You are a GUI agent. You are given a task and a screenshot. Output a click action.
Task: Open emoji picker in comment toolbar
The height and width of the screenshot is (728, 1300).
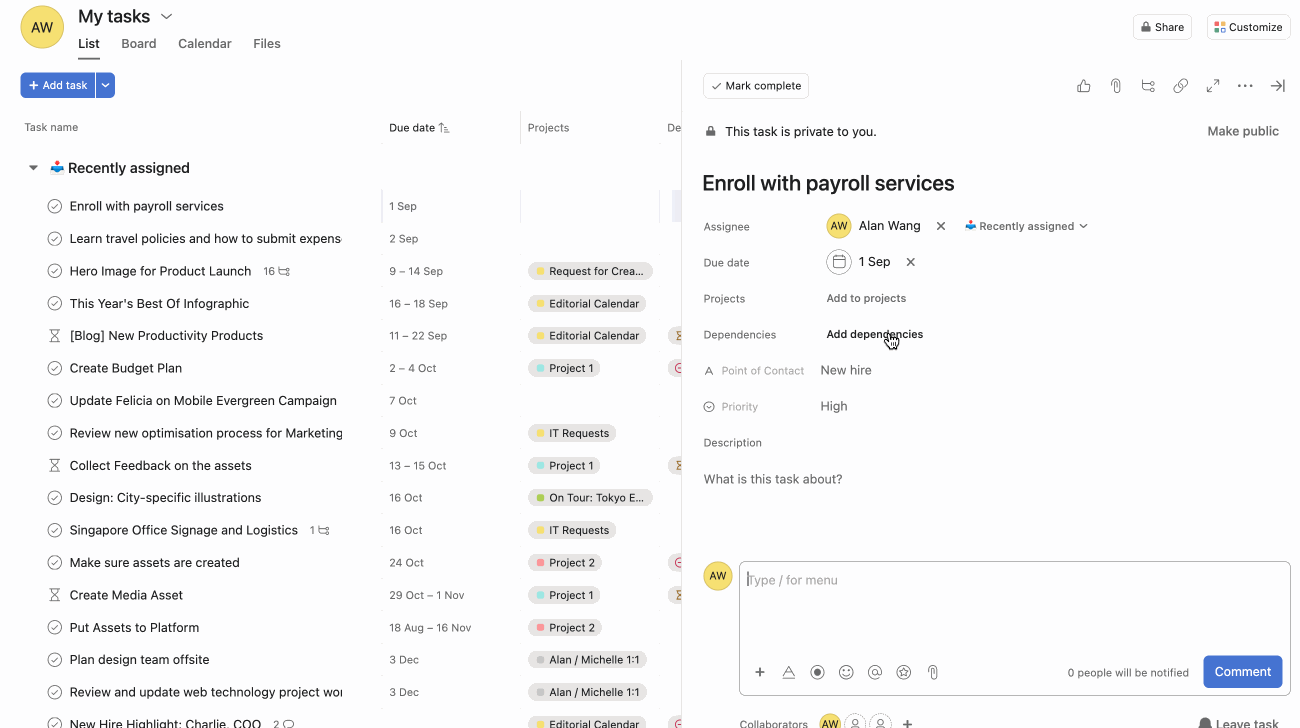pyautogui.click(x=846, y=673)
